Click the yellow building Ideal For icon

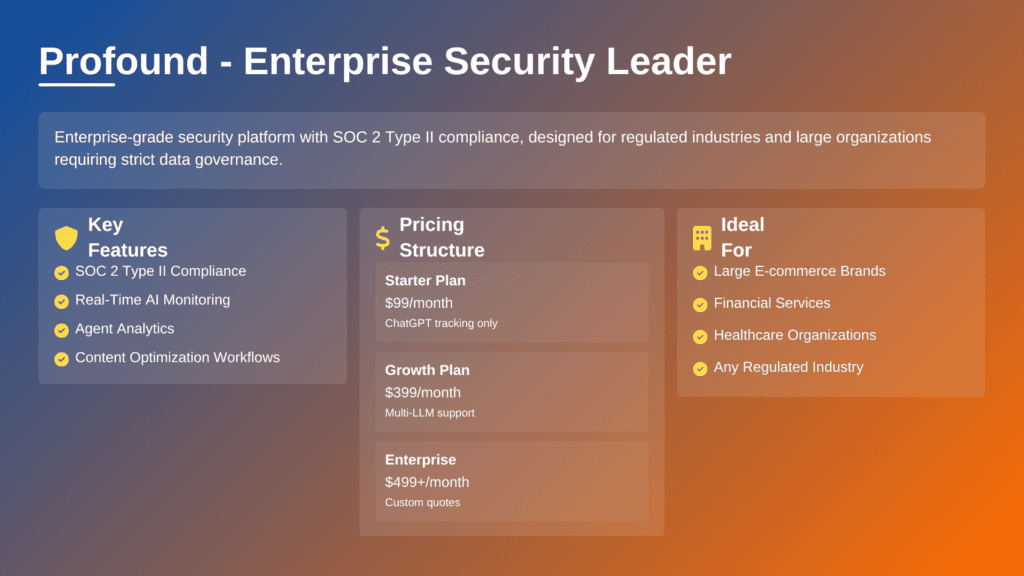point(702,238)
